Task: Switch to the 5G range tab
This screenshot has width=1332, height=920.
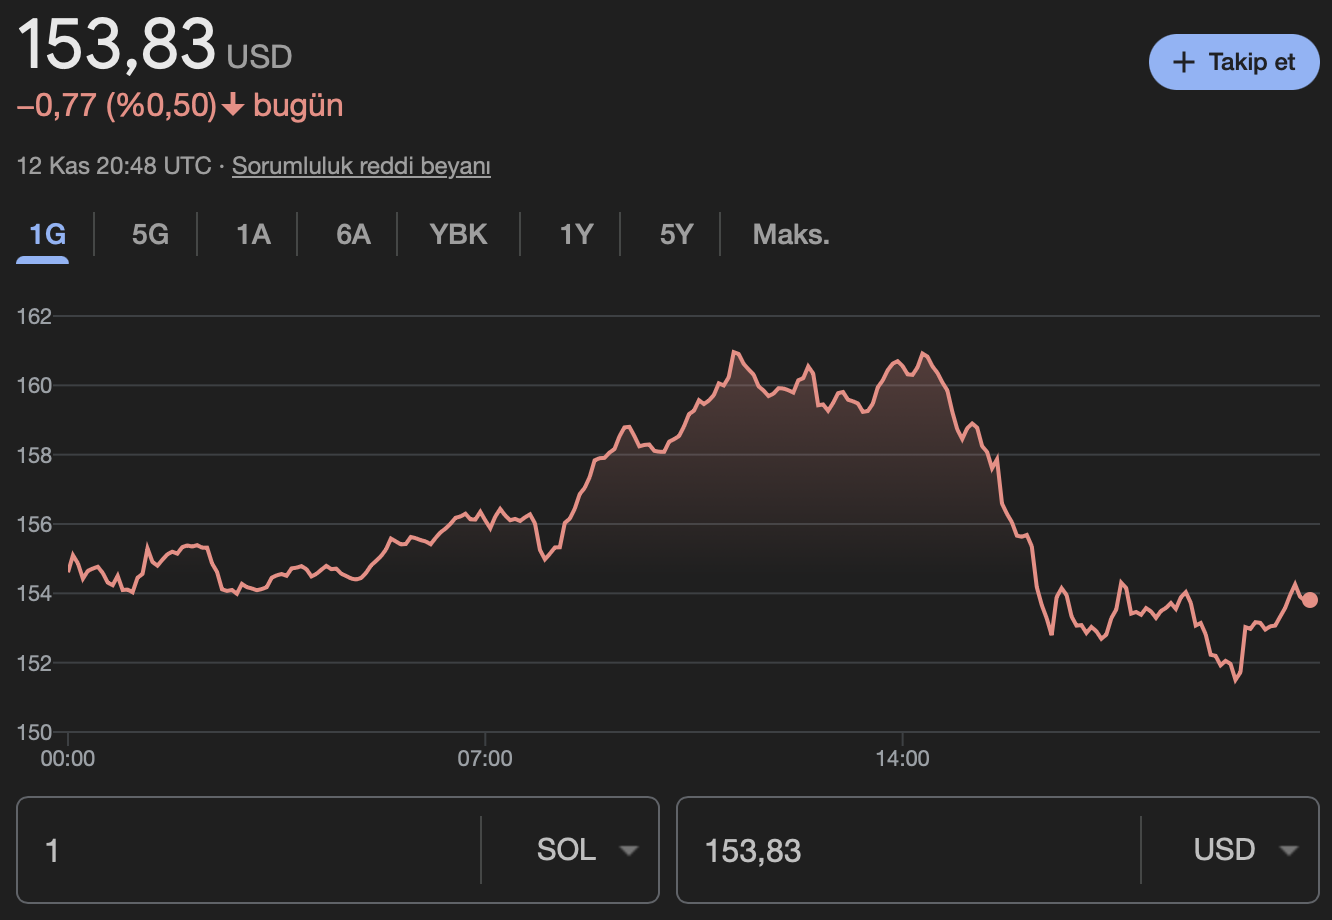Action: (150, 234)
